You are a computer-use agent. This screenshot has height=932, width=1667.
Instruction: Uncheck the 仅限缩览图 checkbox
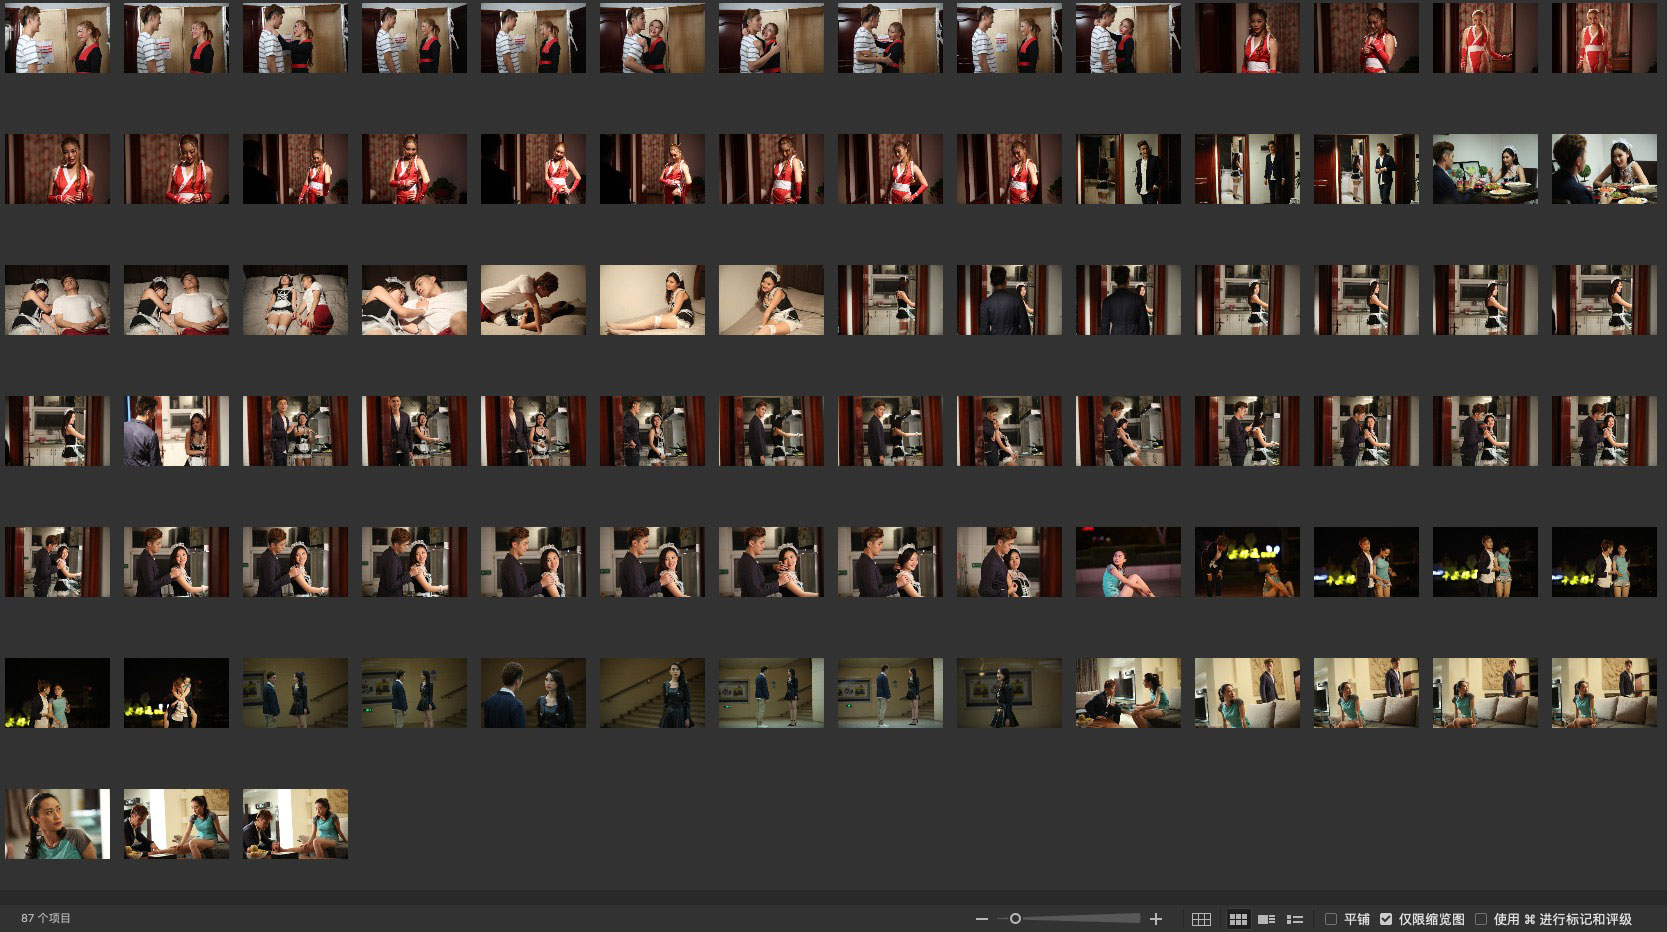(1386, 919)
